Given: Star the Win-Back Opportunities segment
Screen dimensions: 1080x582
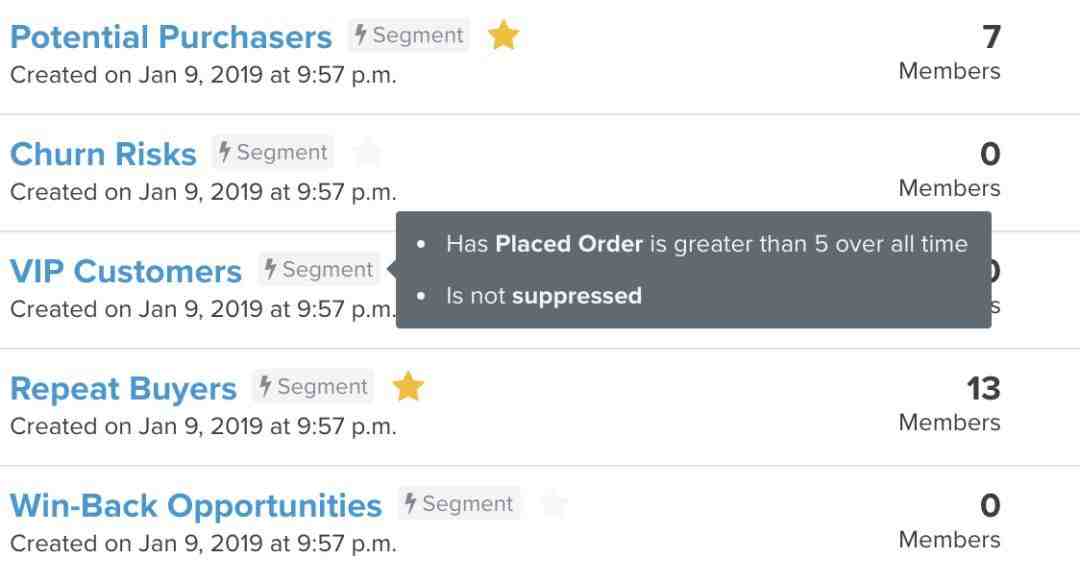Looking at the screenshot, I should point(554,503).
